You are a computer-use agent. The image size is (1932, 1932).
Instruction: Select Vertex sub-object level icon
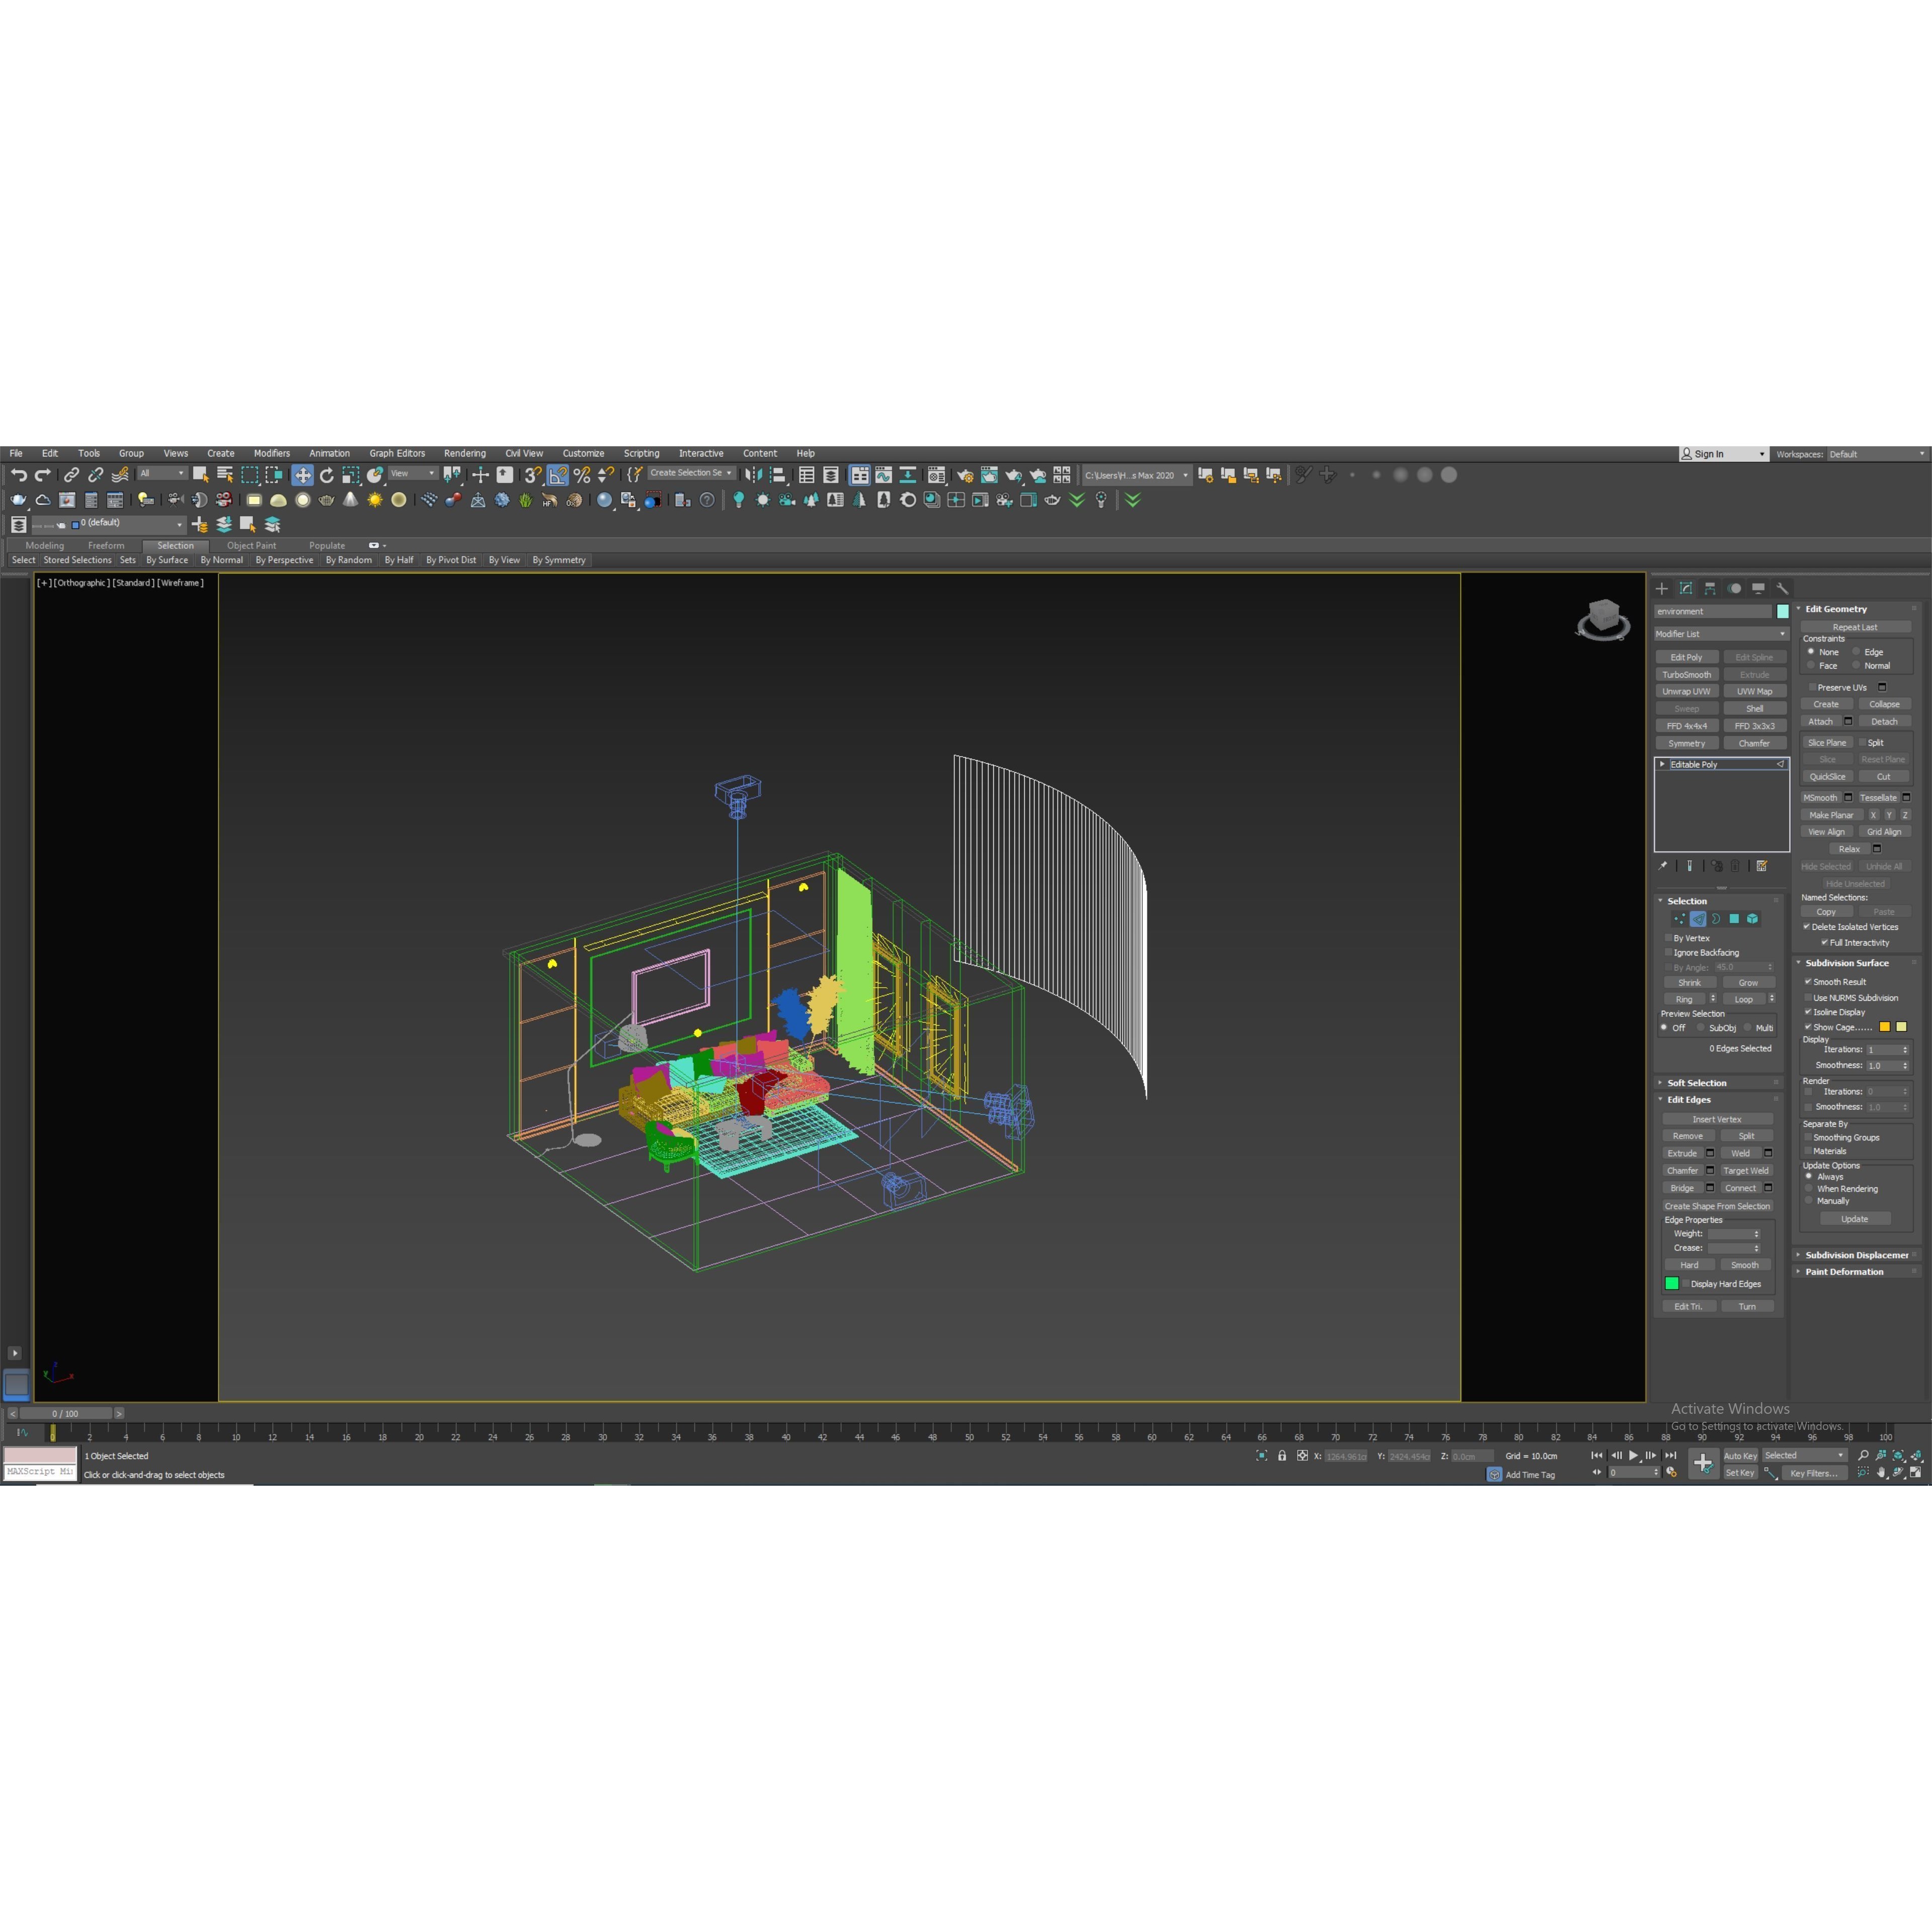pos(1679,918)
